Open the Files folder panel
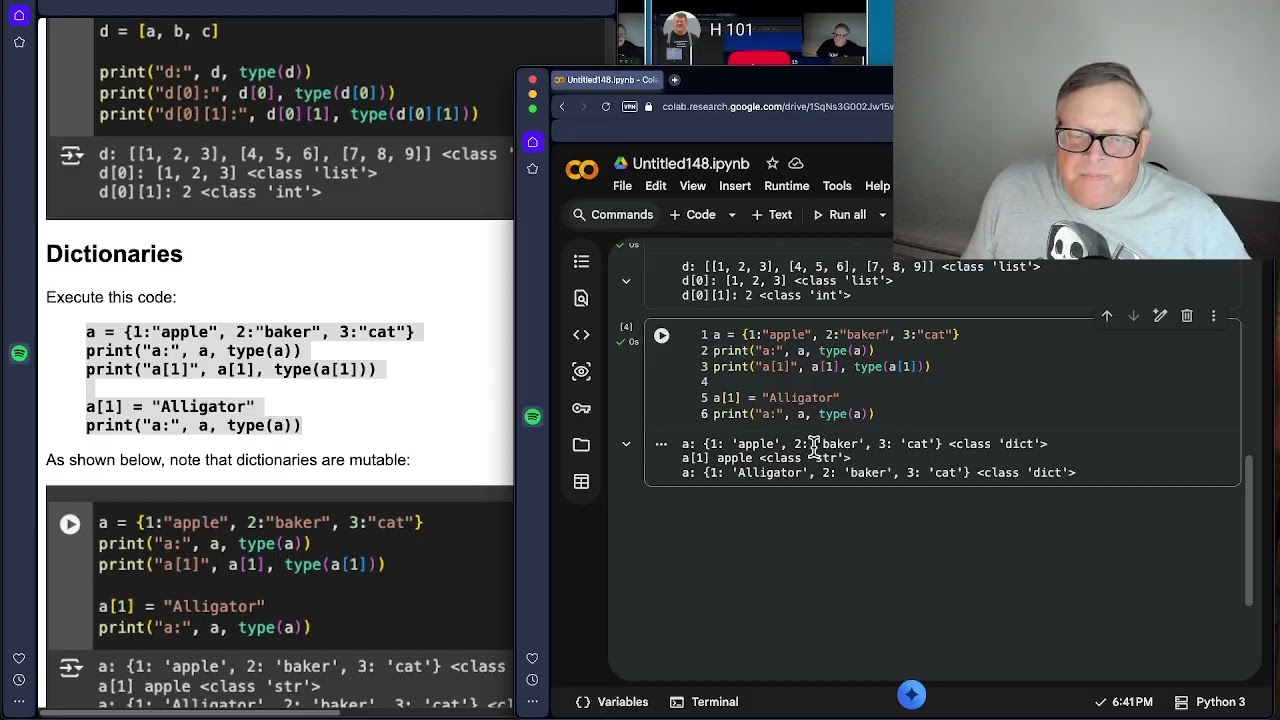 pos(581,445)
